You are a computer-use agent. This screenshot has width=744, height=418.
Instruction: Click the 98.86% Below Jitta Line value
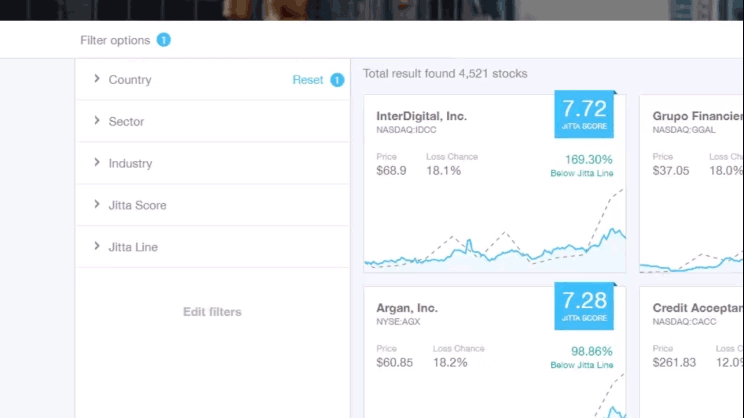point(582,357)
